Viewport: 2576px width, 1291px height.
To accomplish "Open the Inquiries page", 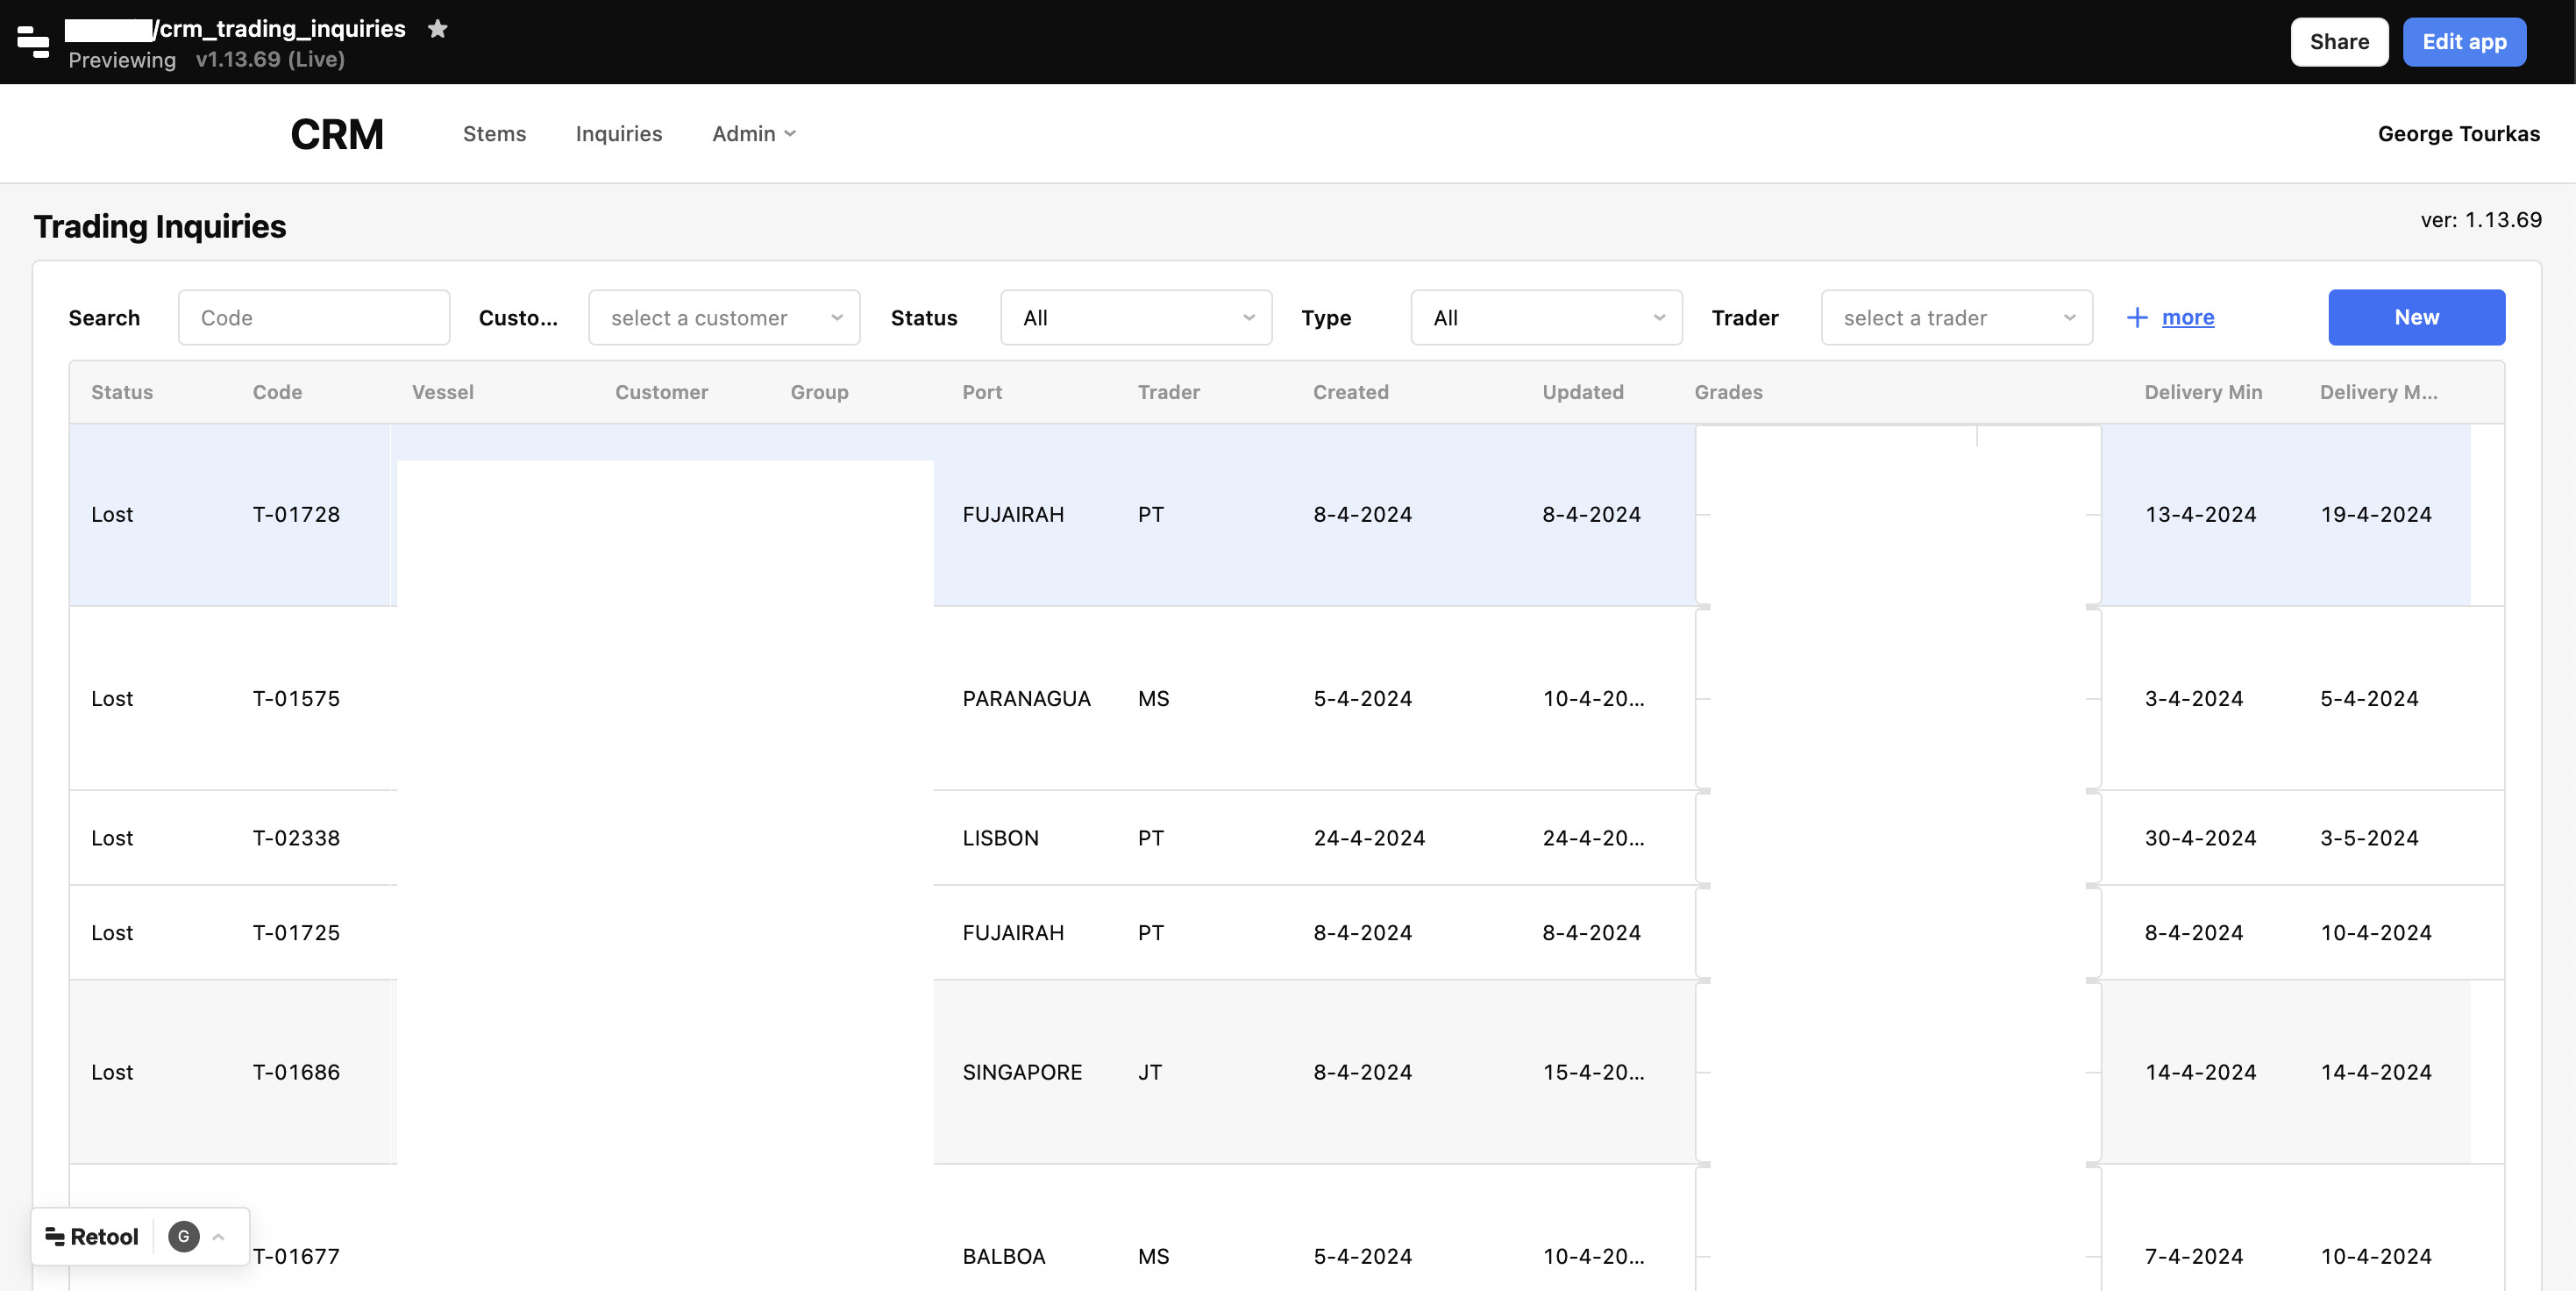I will pos(619,134).
